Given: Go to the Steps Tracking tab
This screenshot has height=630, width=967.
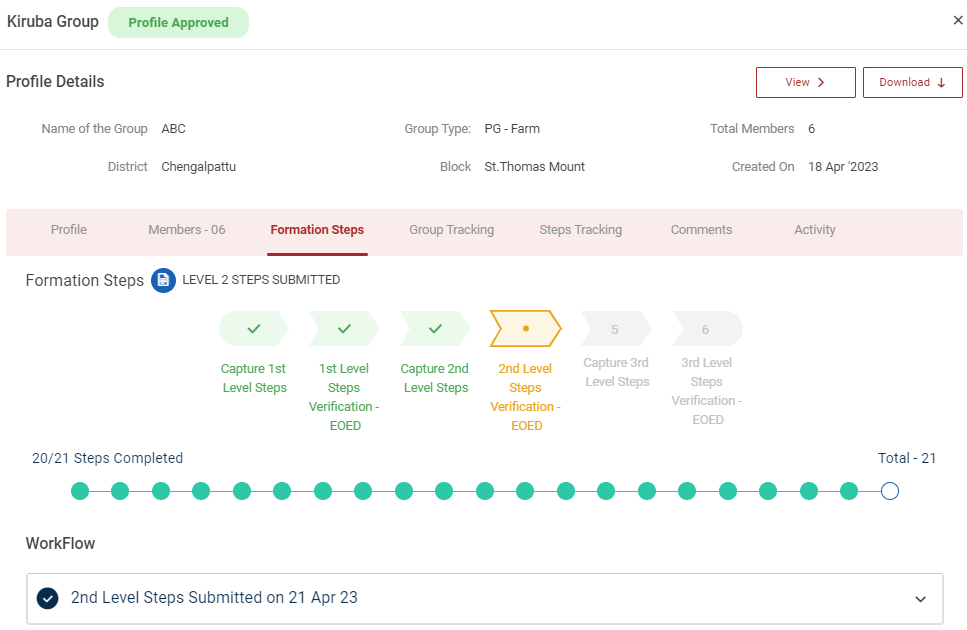Looking at the screenshot, I should pyautogui.click(x=580, y=230).
